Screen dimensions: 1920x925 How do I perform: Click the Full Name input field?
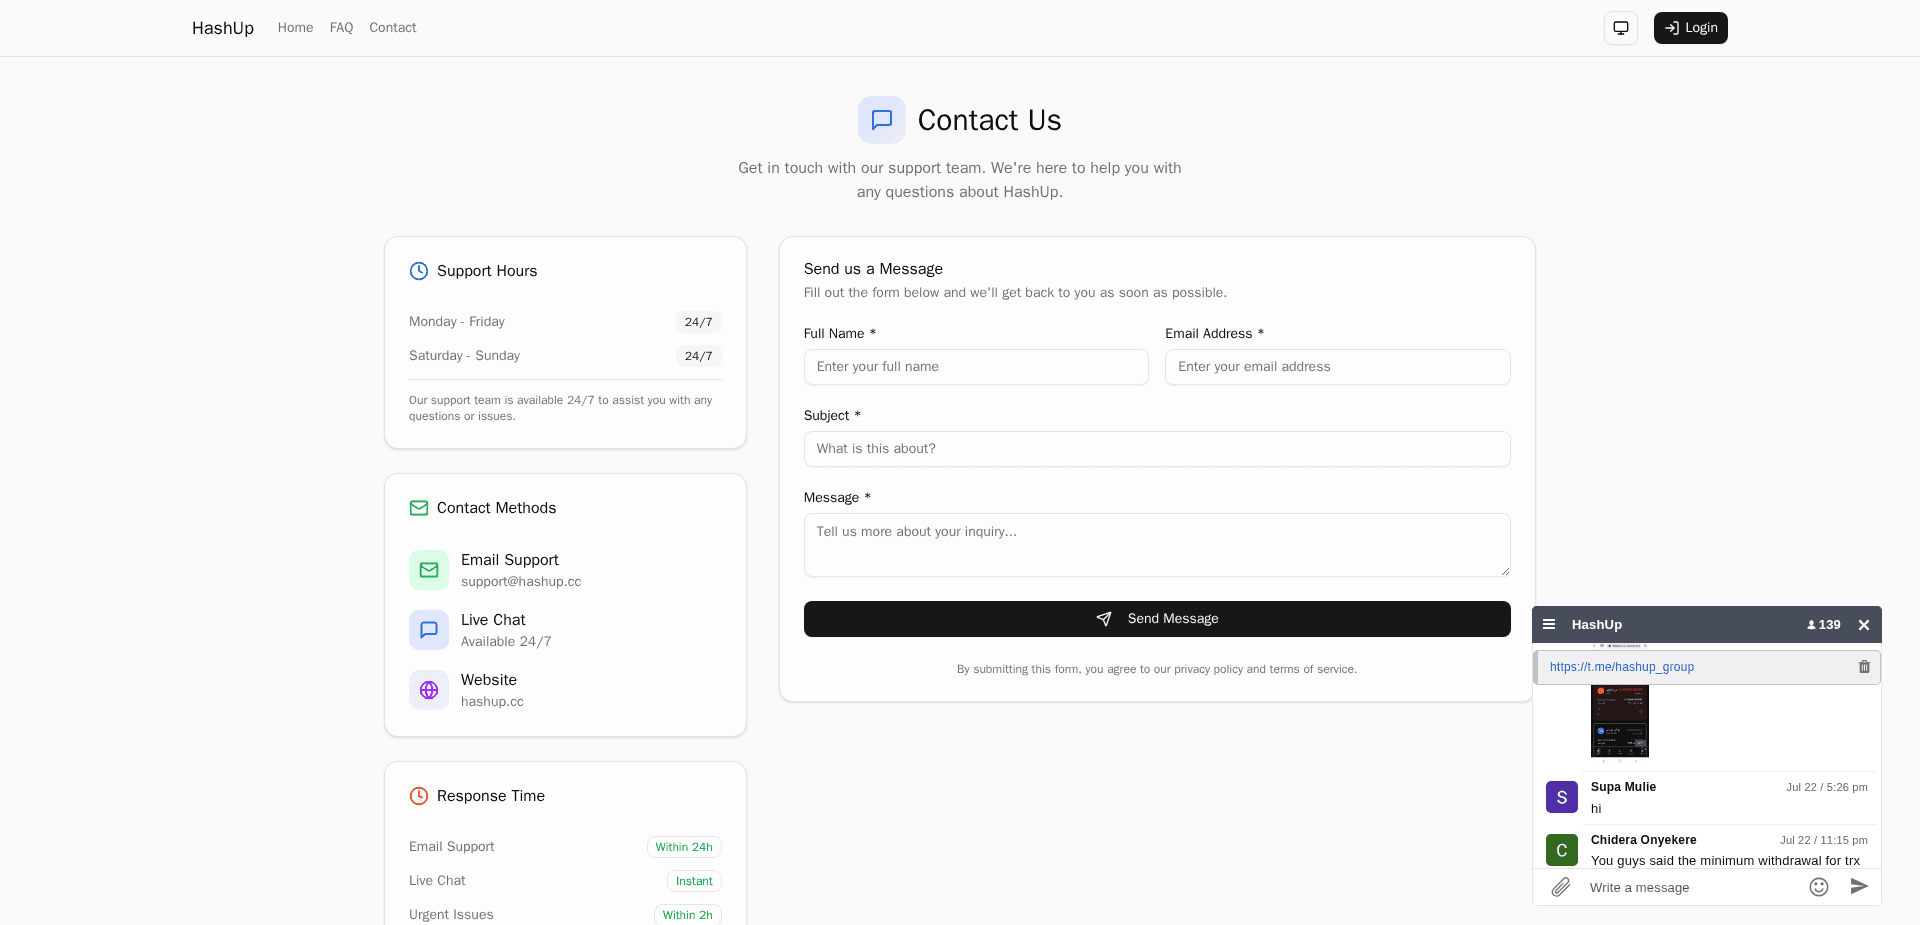point(975,367)
